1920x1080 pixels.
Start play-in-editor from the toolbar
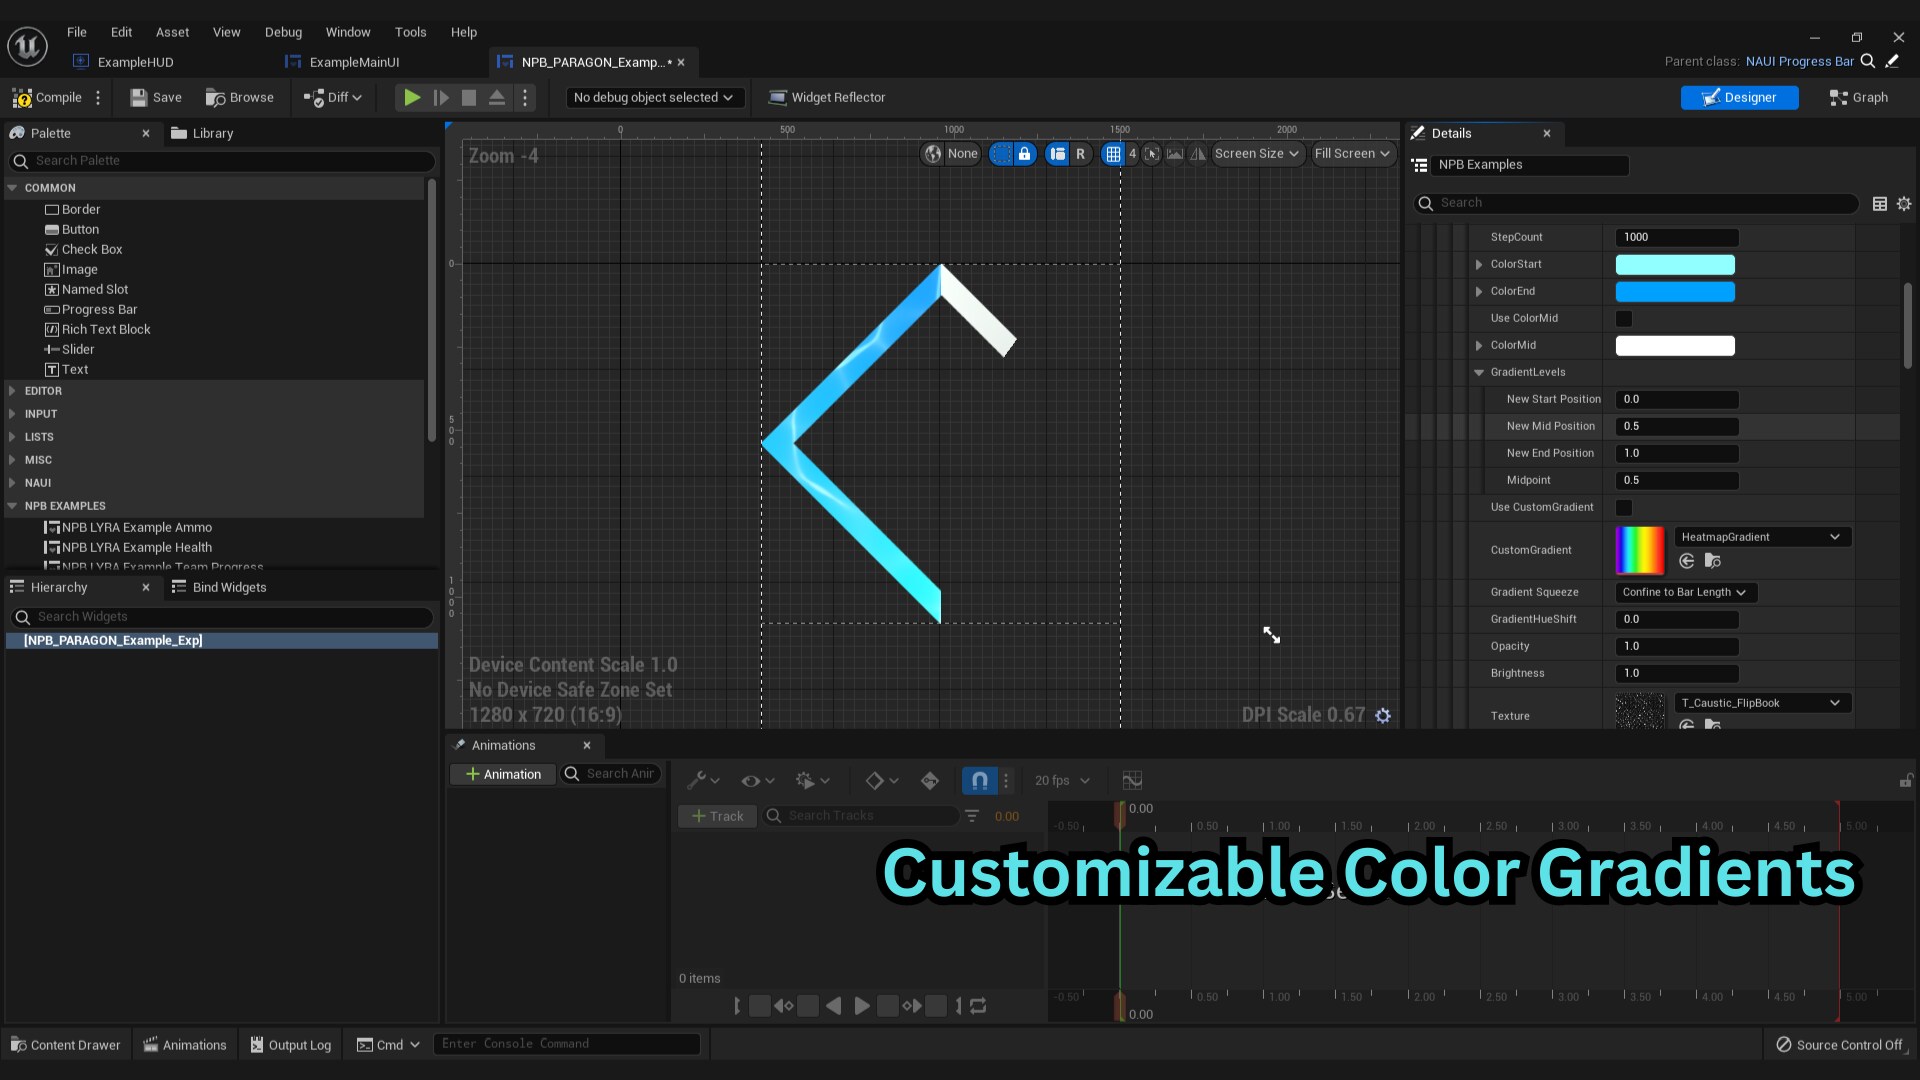411,97
